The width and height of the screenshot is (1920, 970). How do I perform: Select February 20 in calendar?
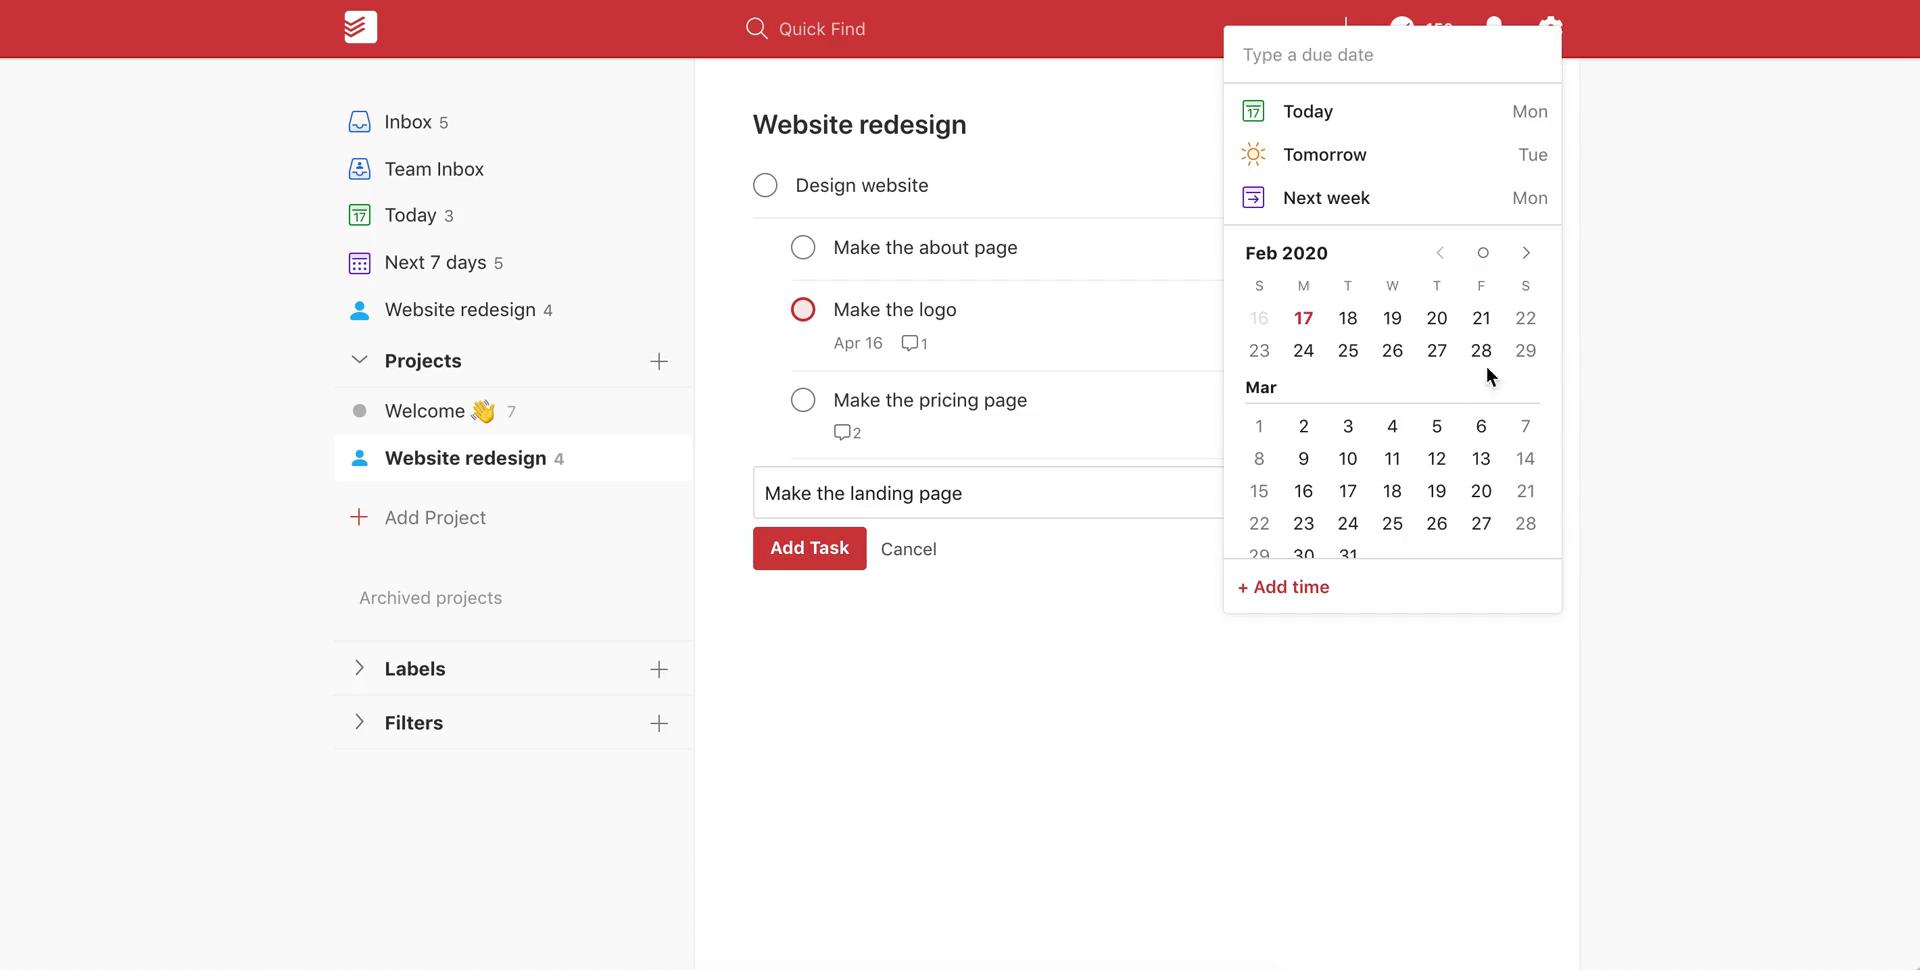click(1436, 318)
